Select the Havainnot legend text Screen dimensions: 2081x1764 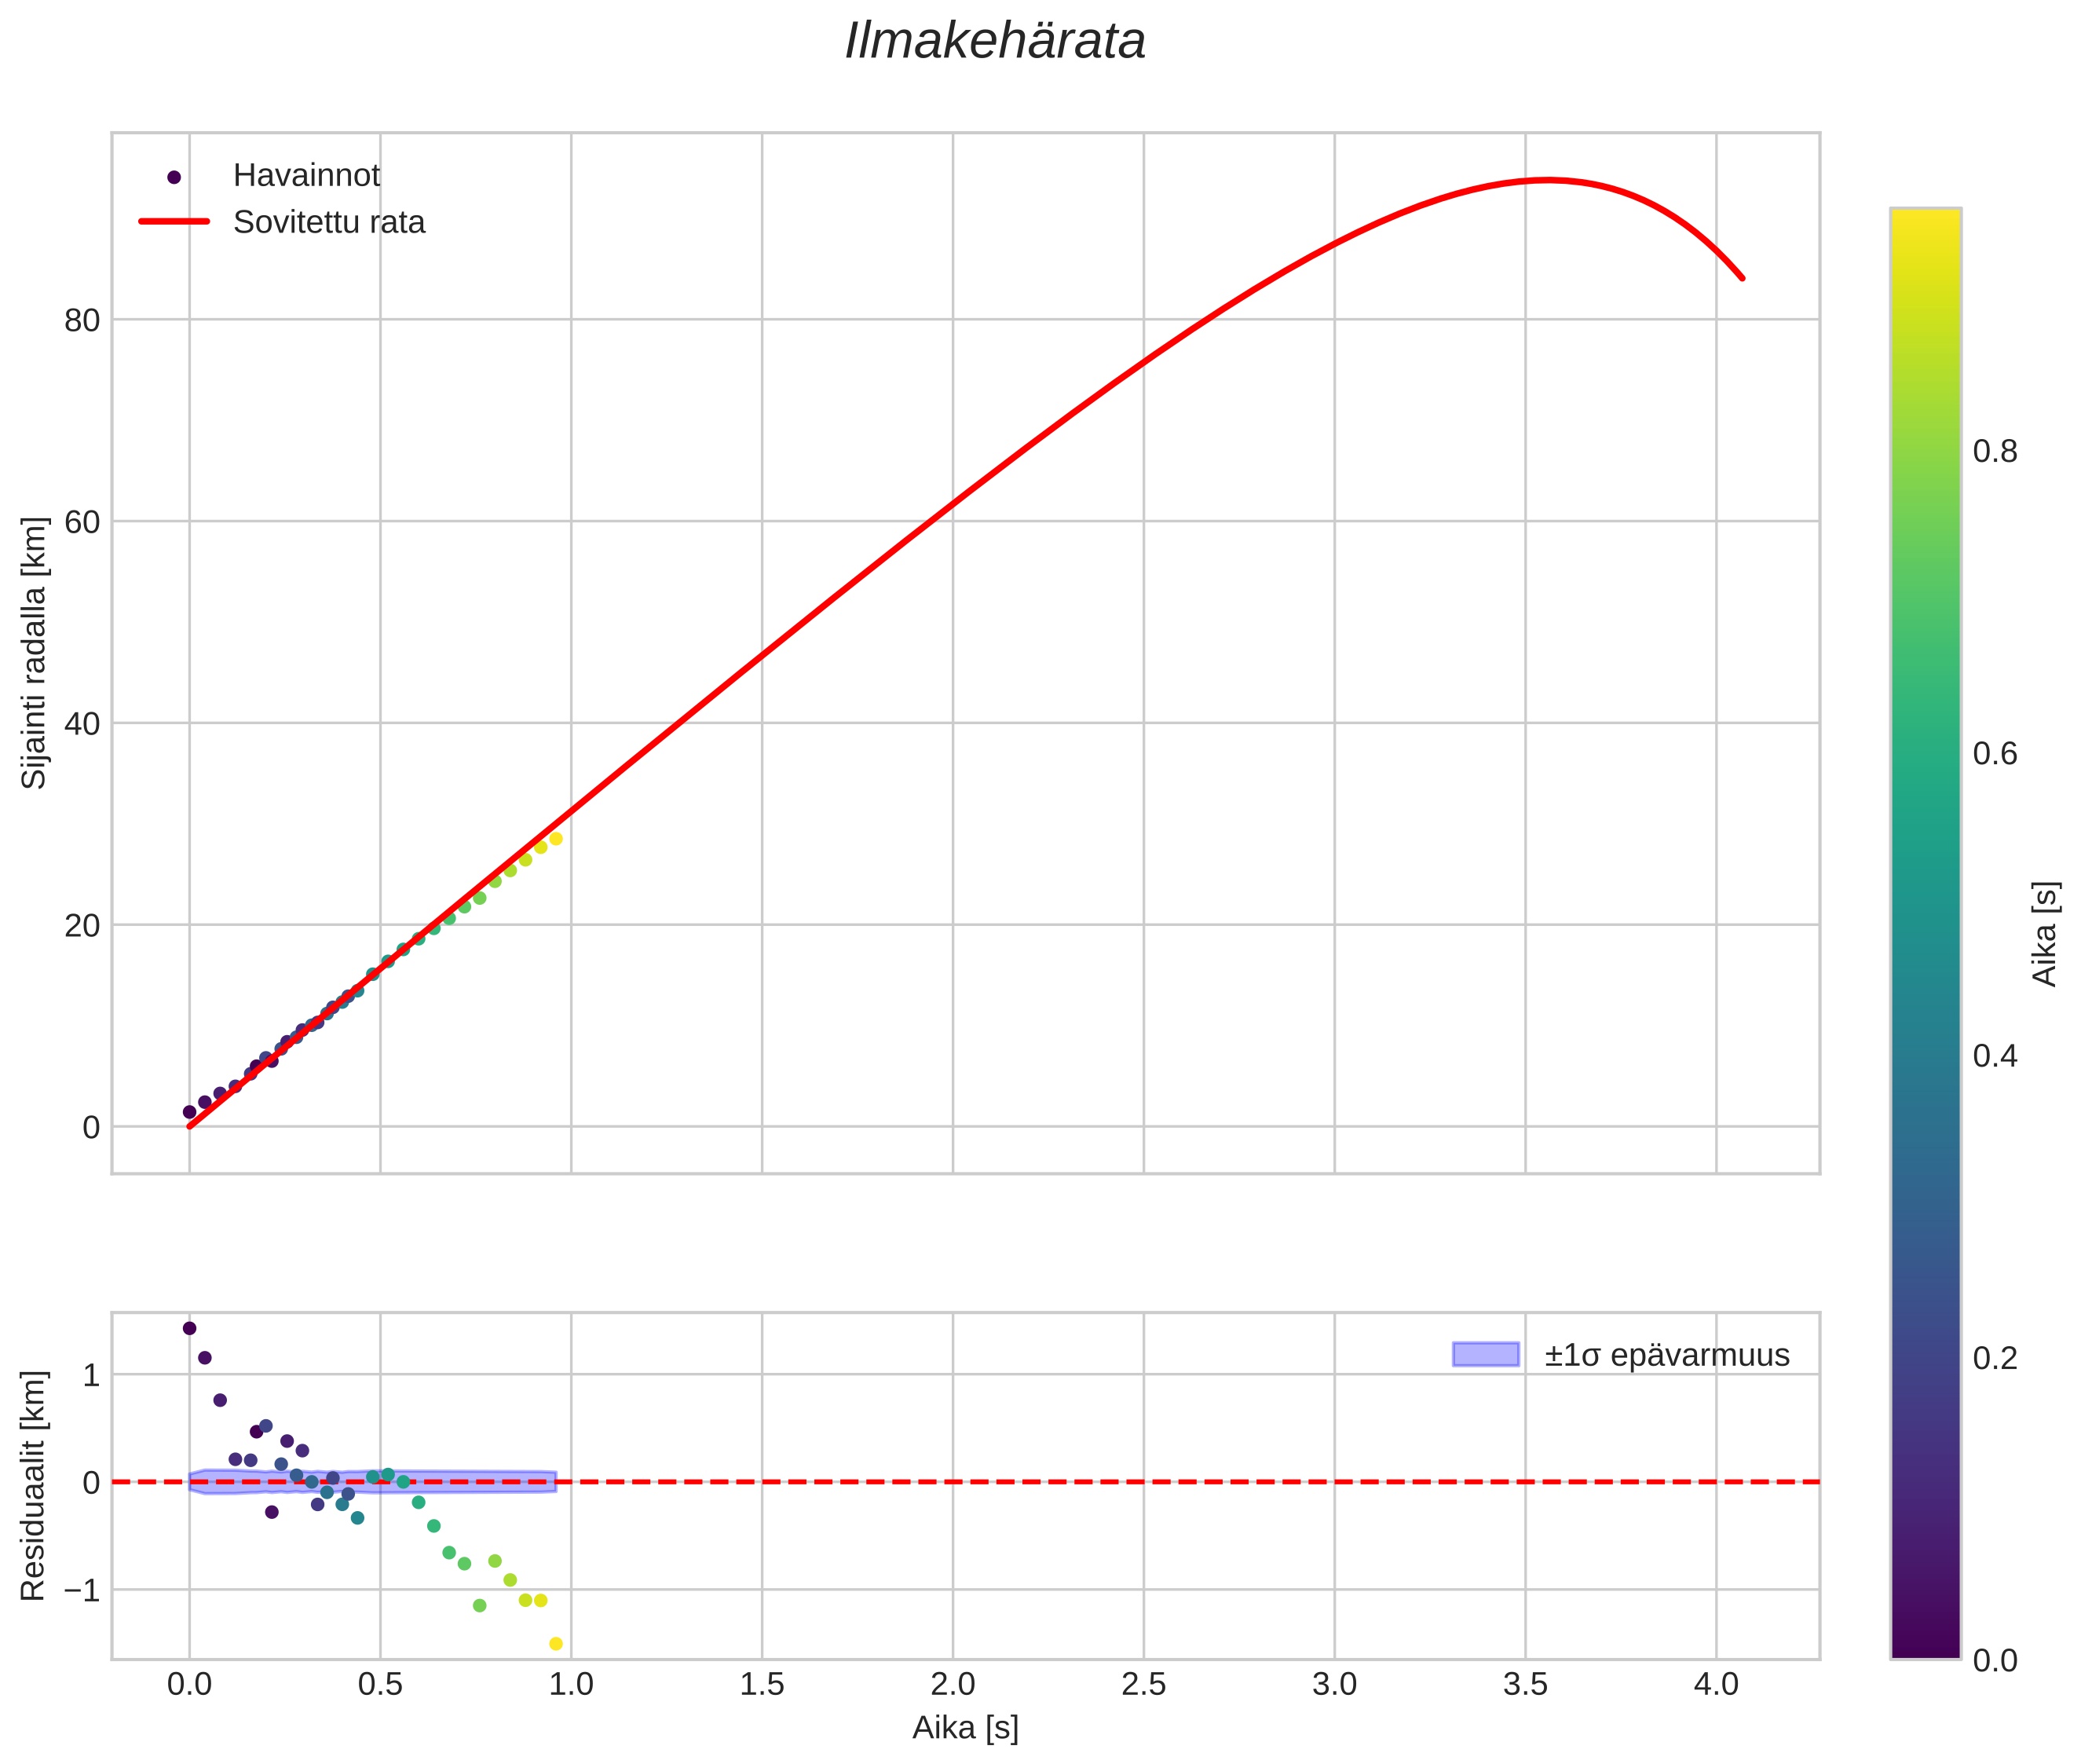pos(306,176)
